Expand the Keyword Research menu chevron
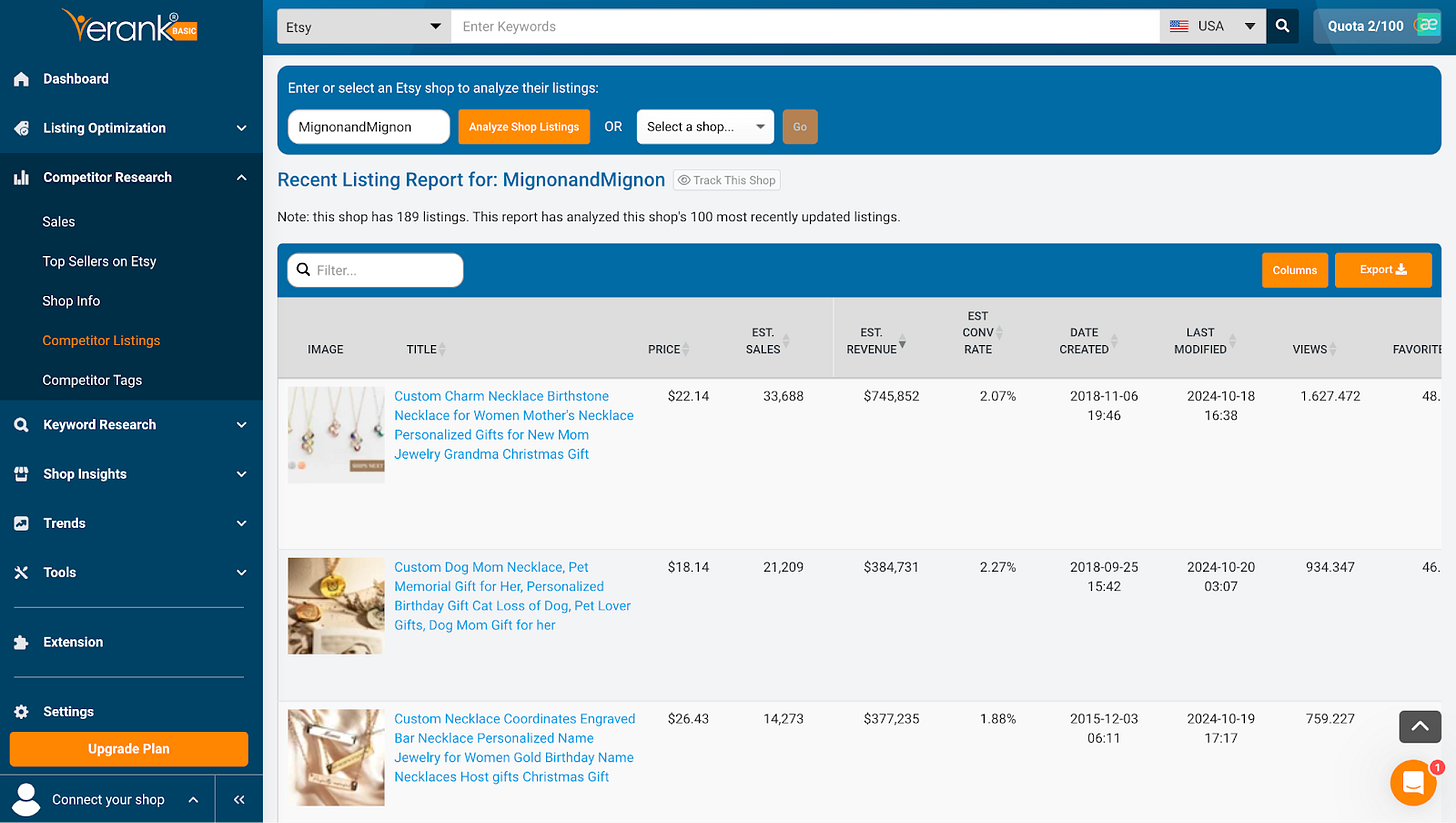 [x=241, y=425]
